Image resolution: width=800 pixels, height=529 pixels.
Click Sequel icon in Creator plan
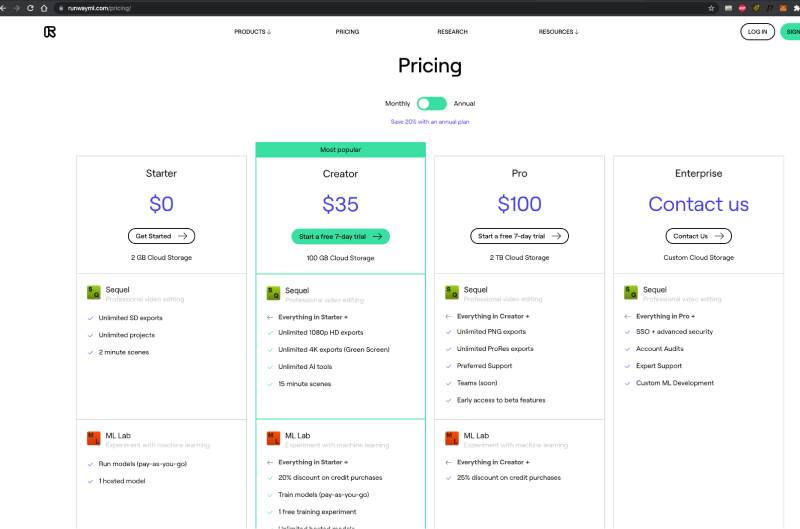click(273, 293)
